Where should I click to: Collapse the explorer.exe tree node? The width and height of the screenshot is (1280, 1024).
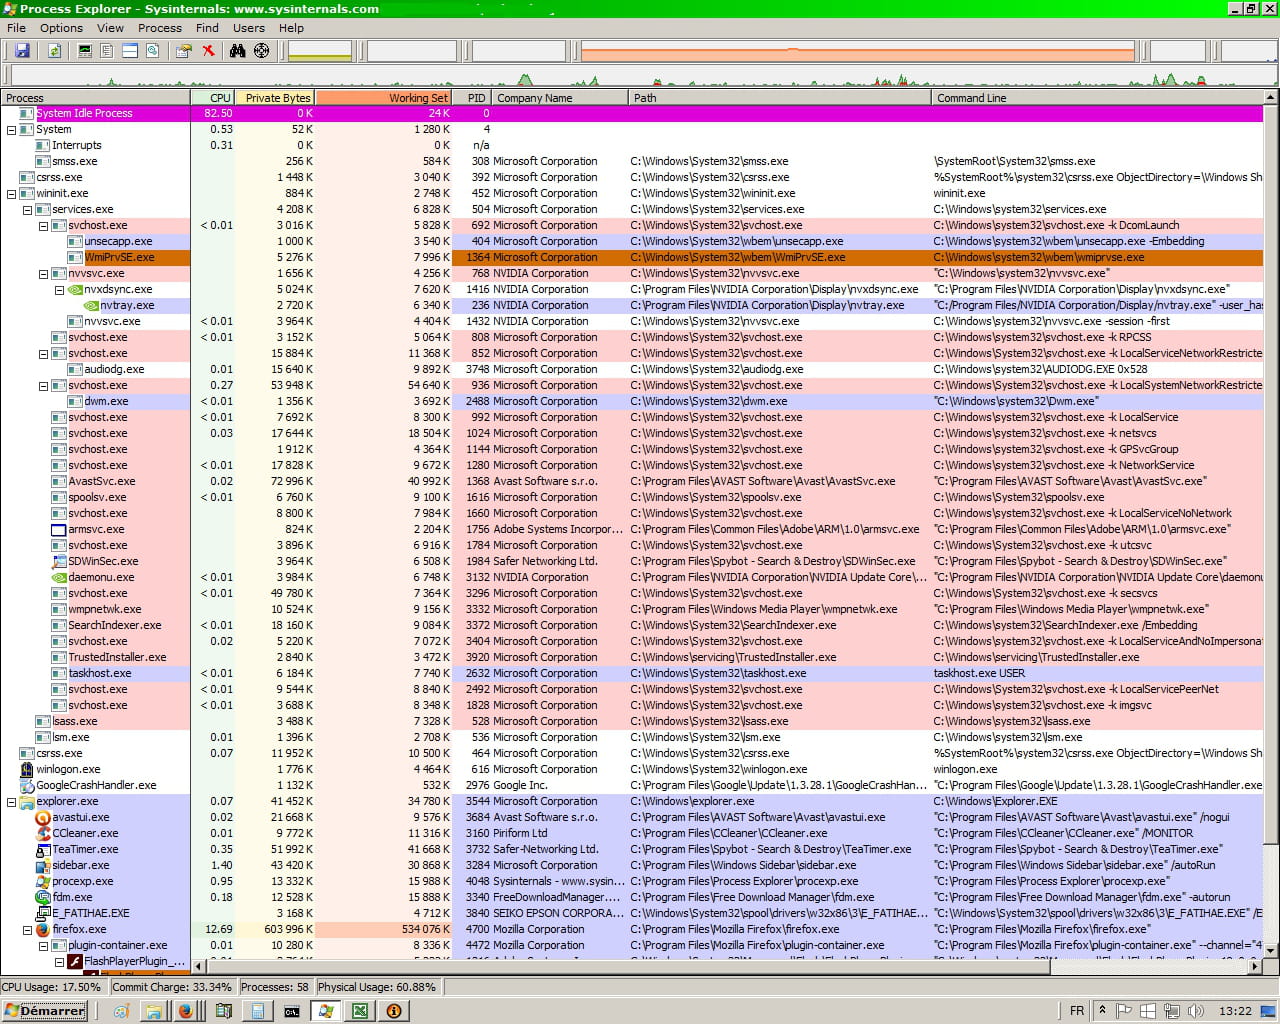12,801
